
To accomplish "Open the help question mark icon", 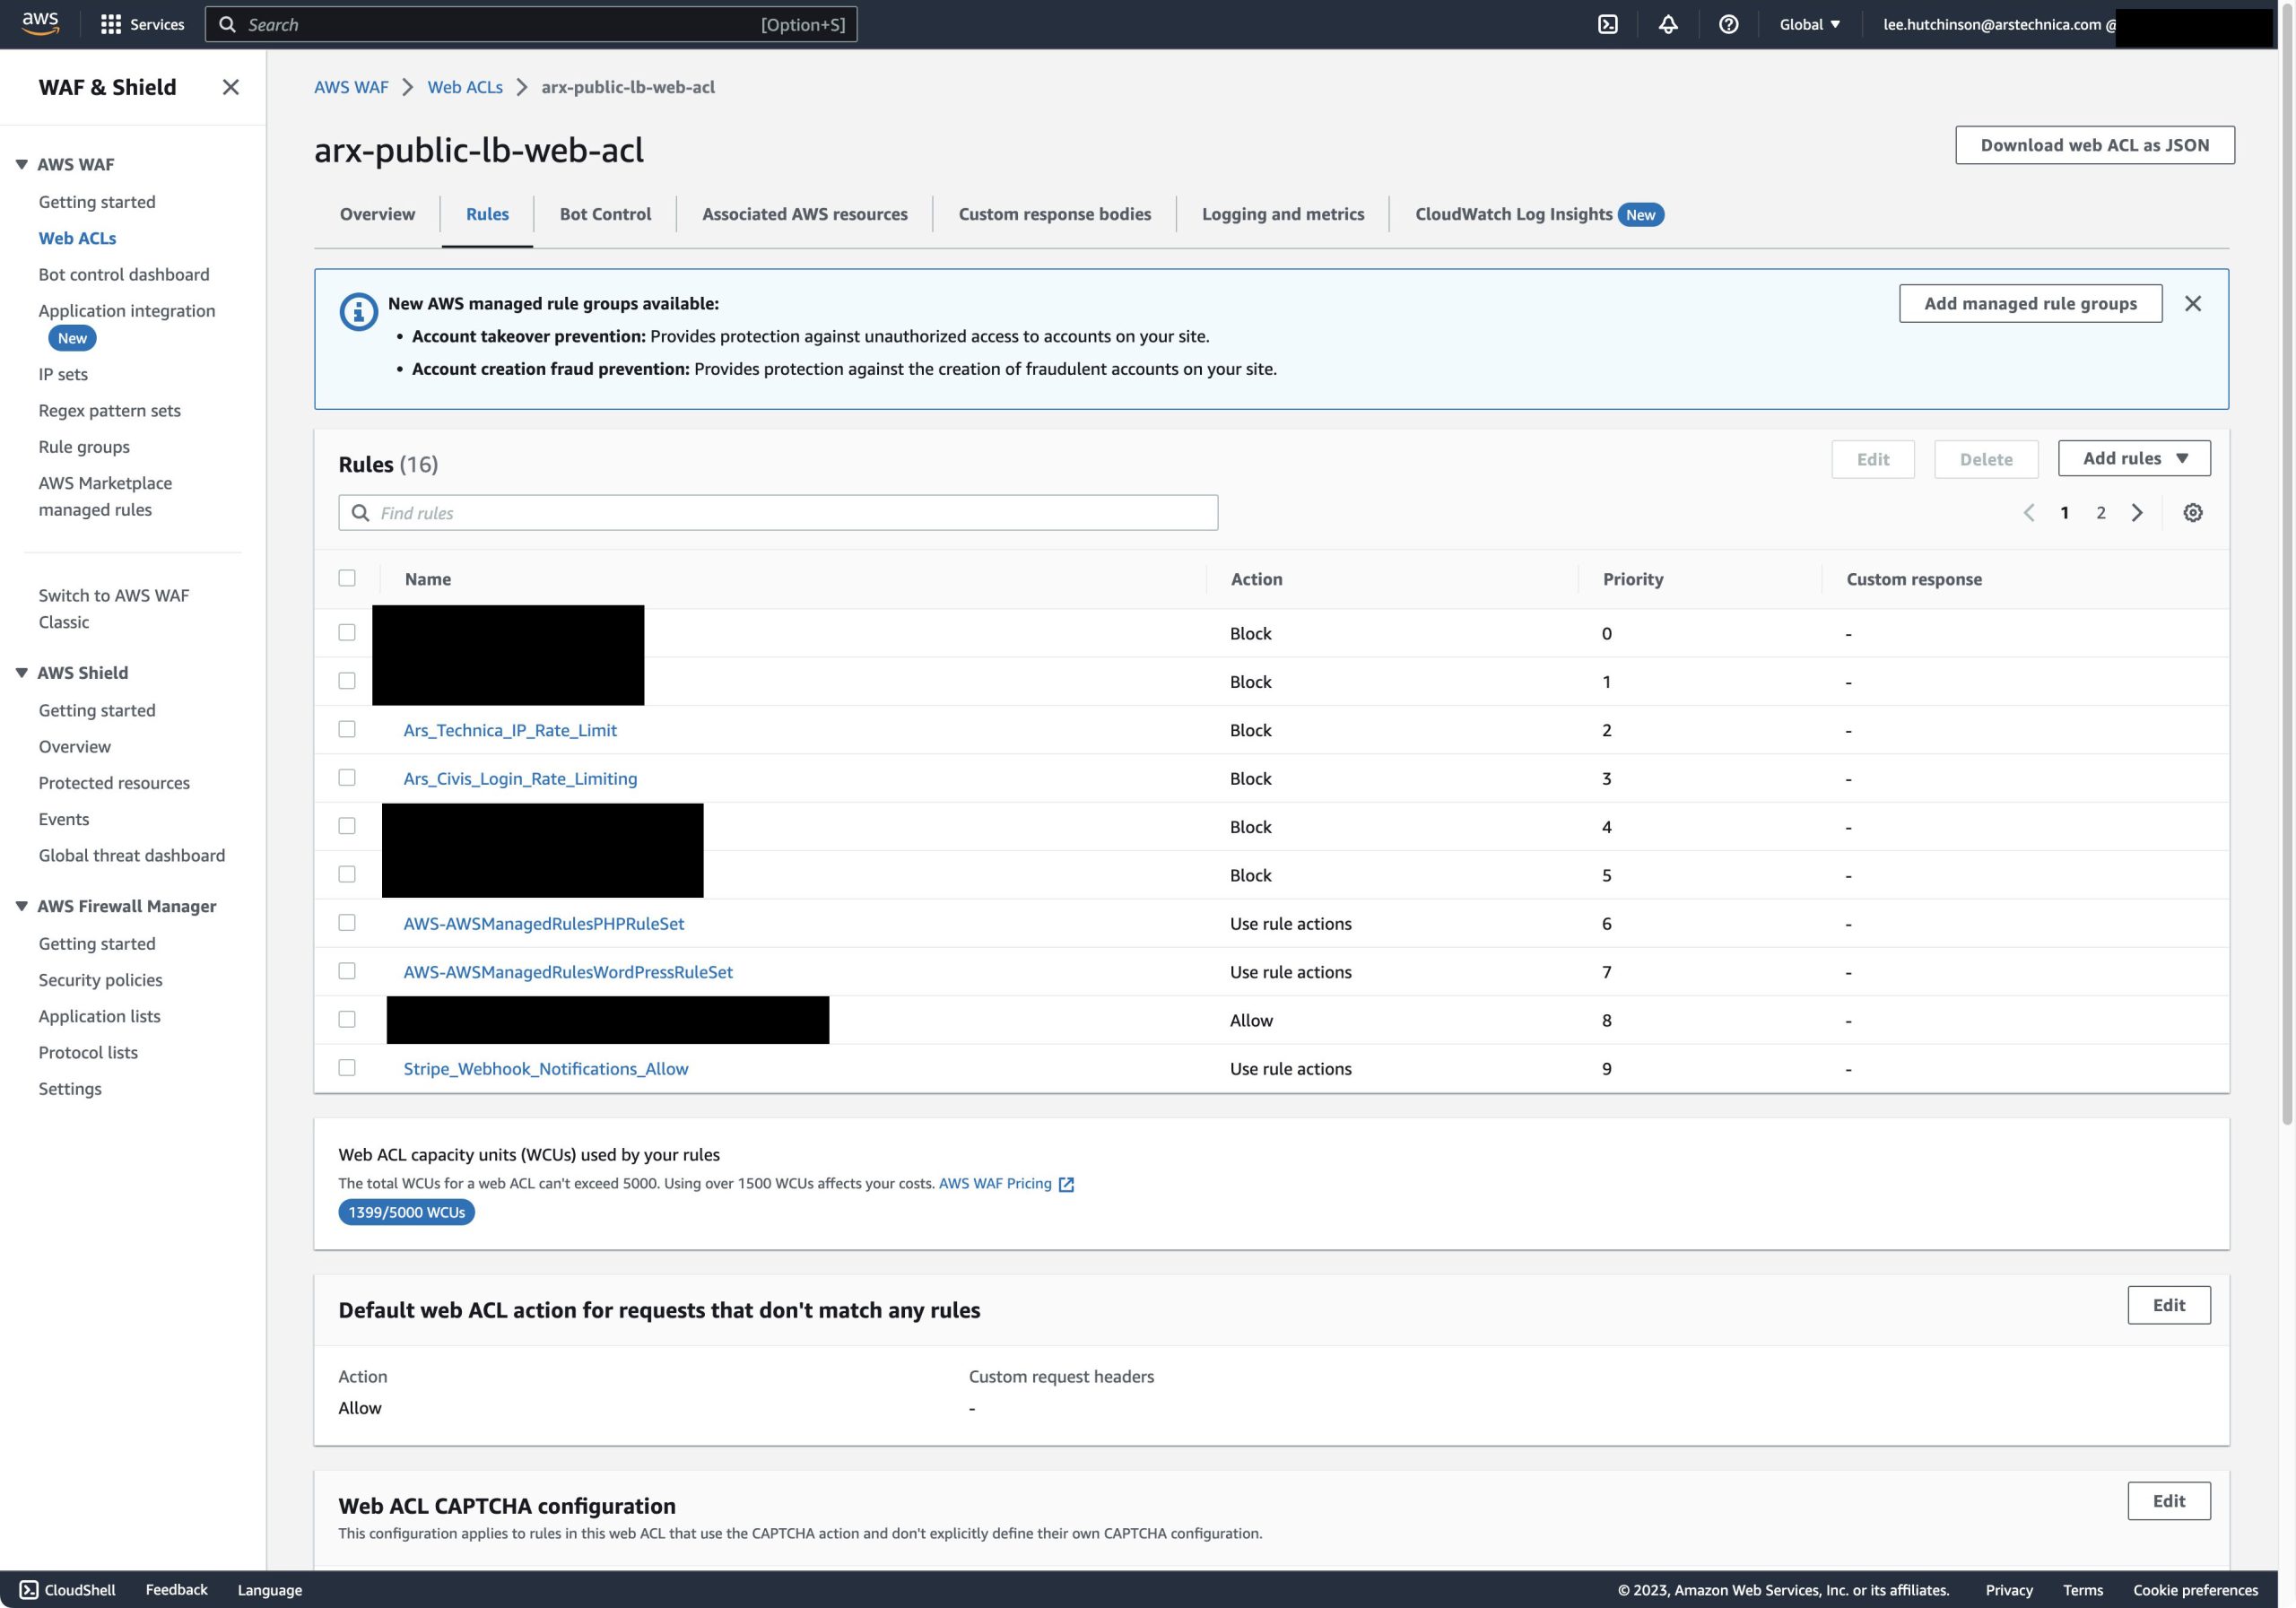I will 1728,24.
